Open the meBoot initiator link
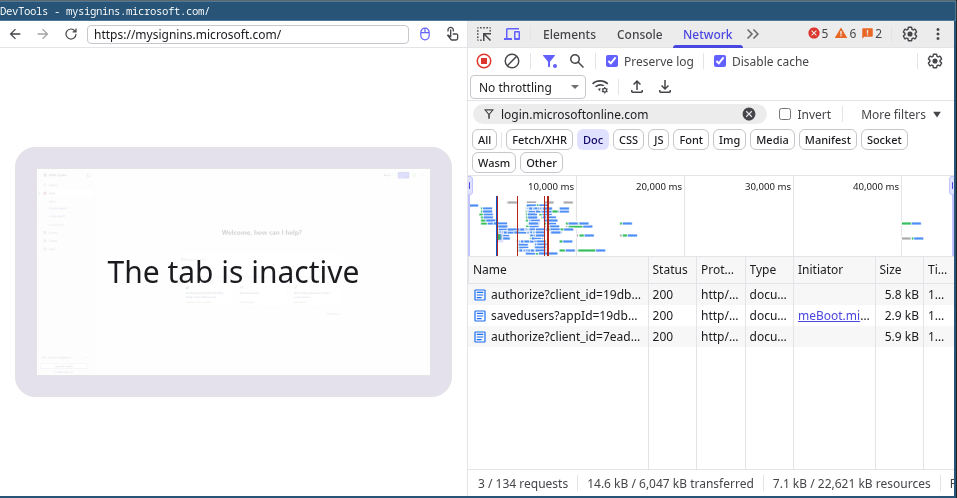This screenshot has height=498, width=957. pos(833,316)
